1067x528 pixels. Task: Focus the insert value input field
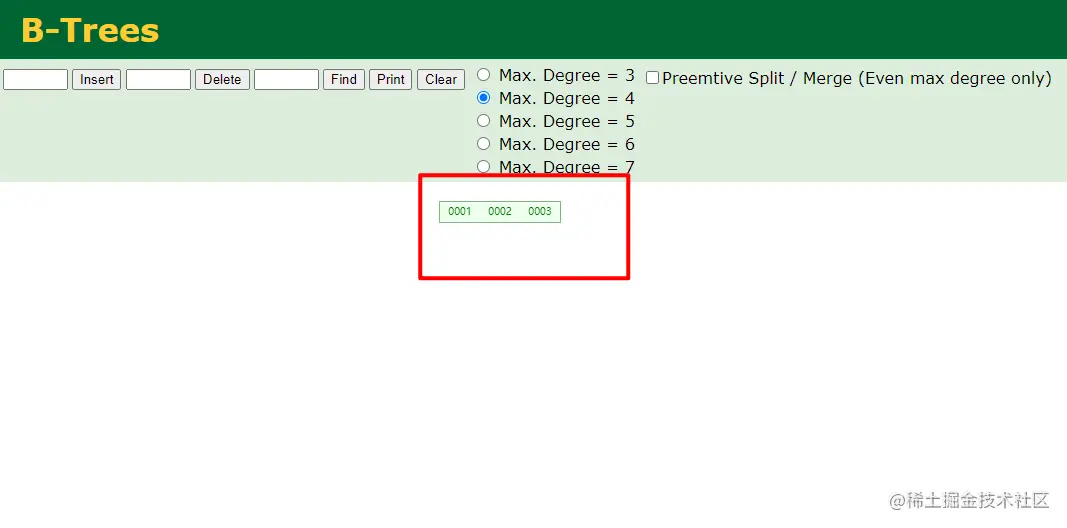point(35,80)
